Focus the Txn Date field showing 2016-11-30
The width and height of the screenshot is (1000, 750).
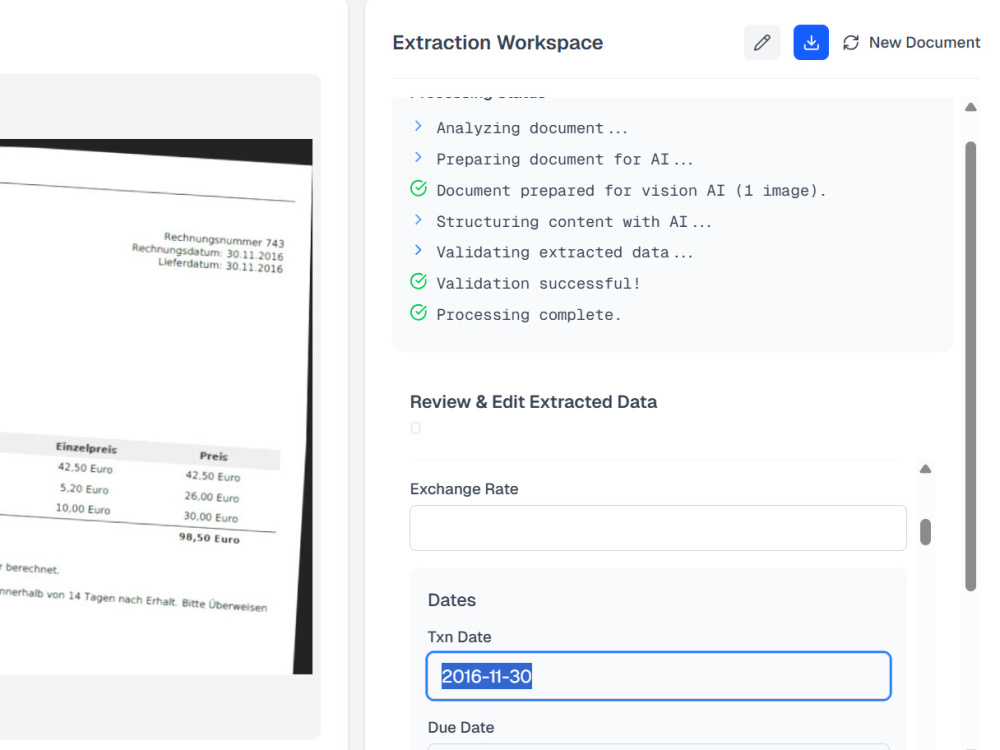tap(658, 676)
